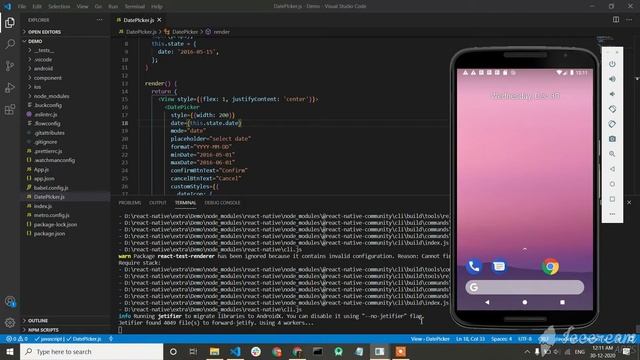Viewport: 640px width, 360px height.
Task: Open File Explorer from the taskbar
Action: 214,351
